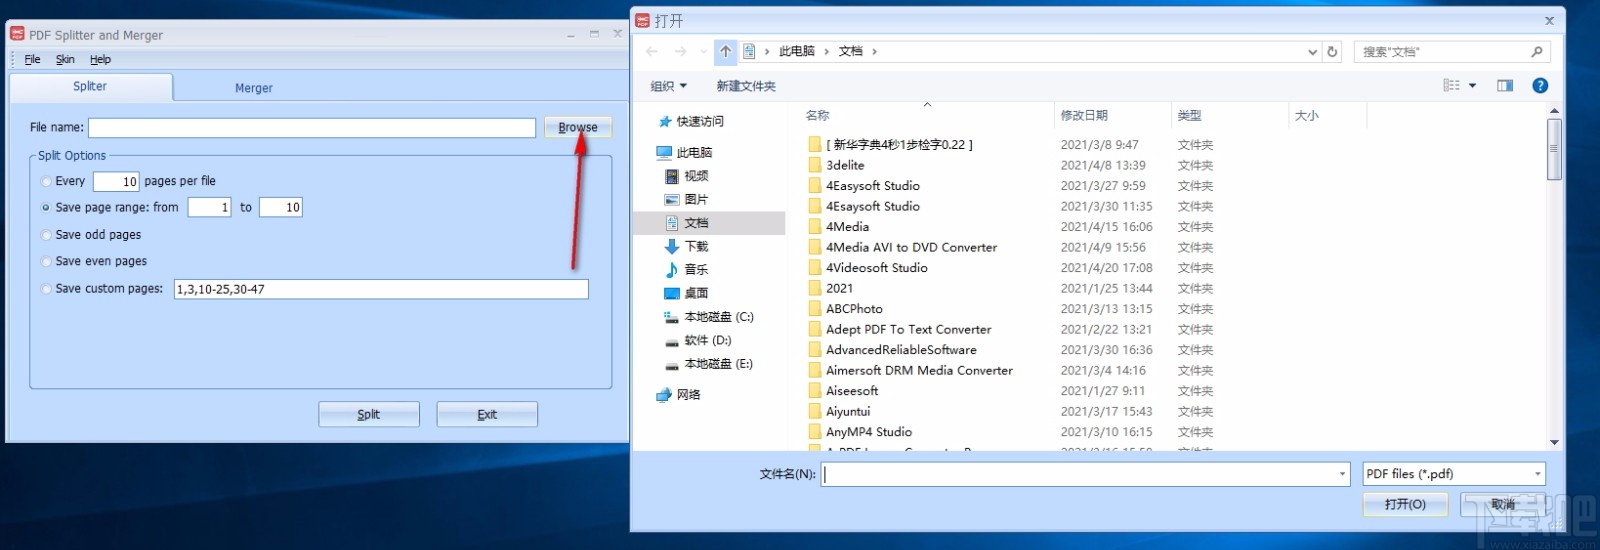Select the Save page range radio button
Screen dimensions: 1600x550
tap(46, 207)
